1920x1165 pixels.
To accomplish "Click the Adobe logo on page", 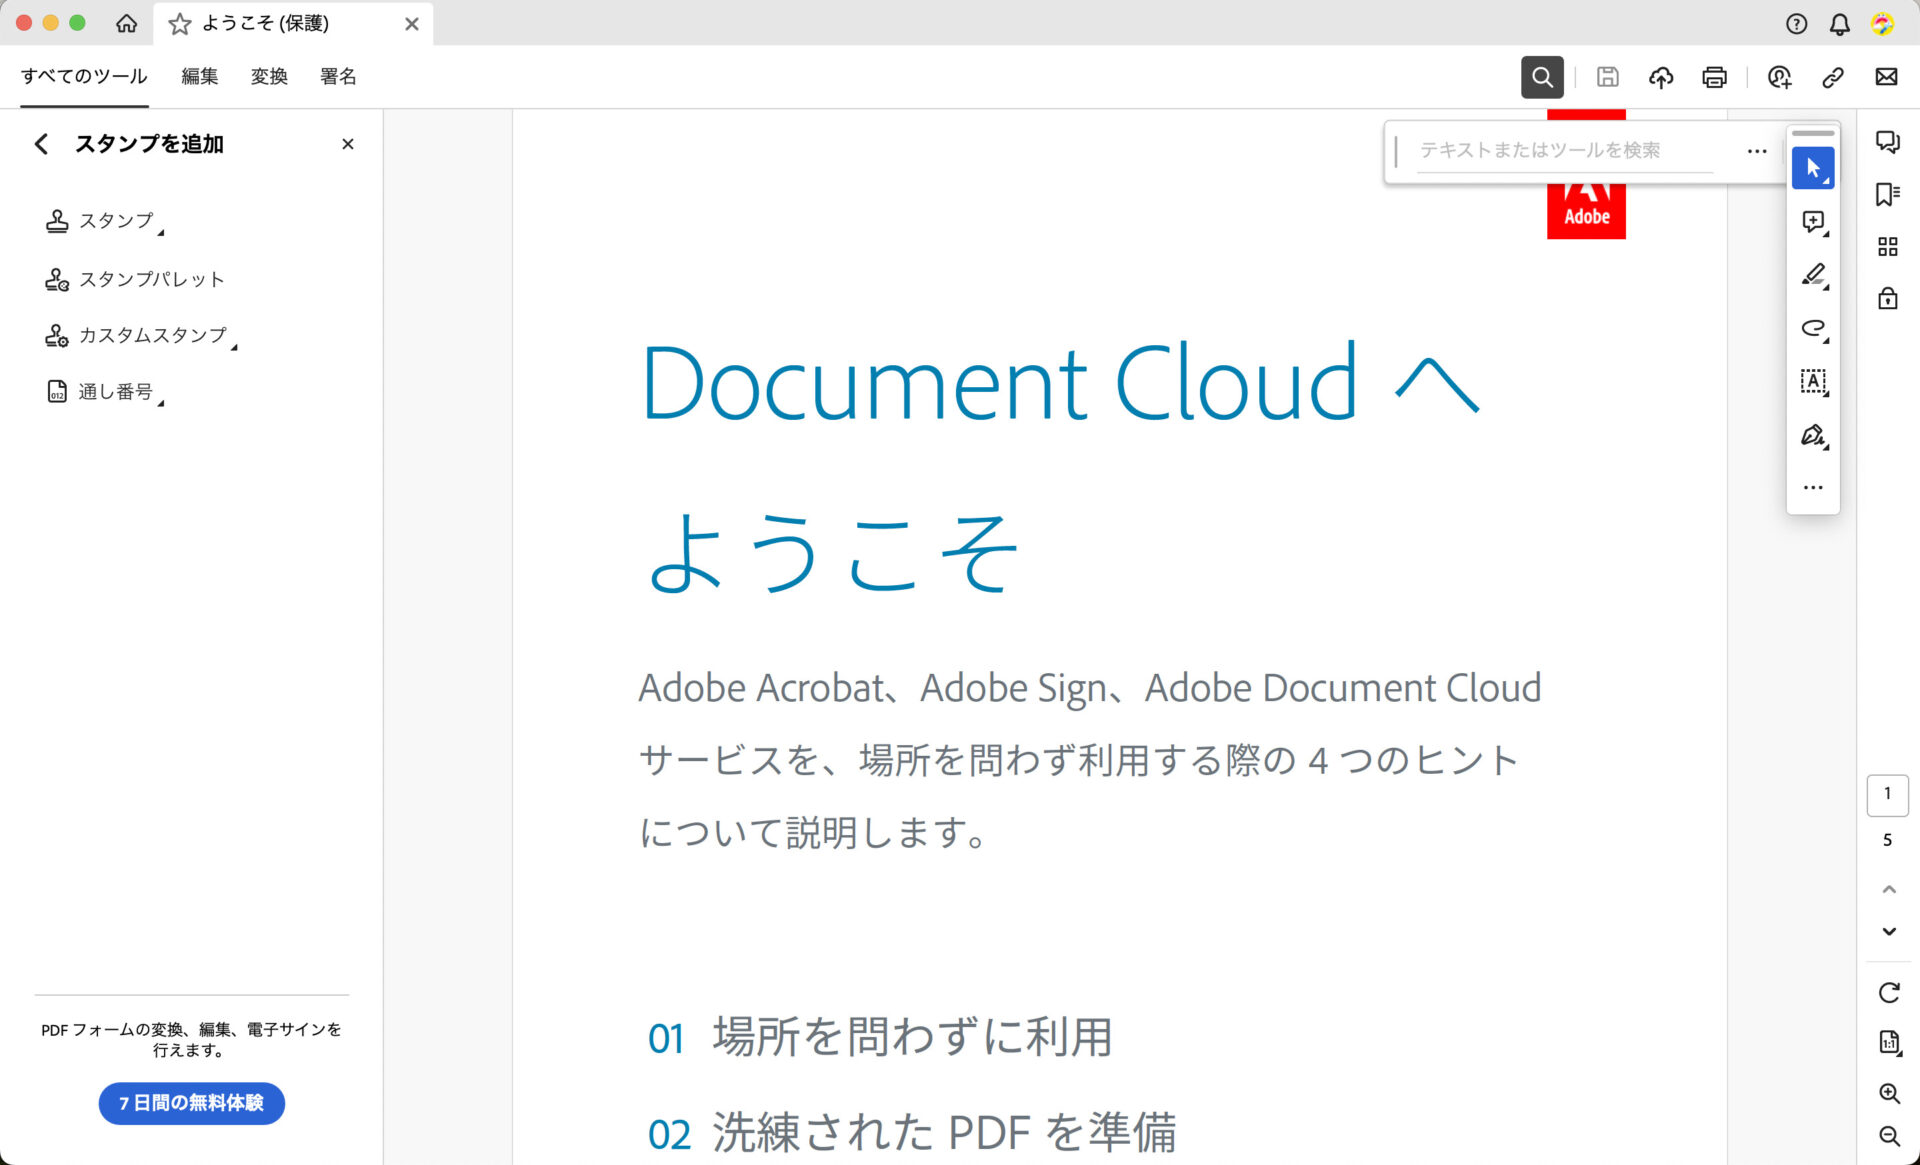I will [1586, 210].
